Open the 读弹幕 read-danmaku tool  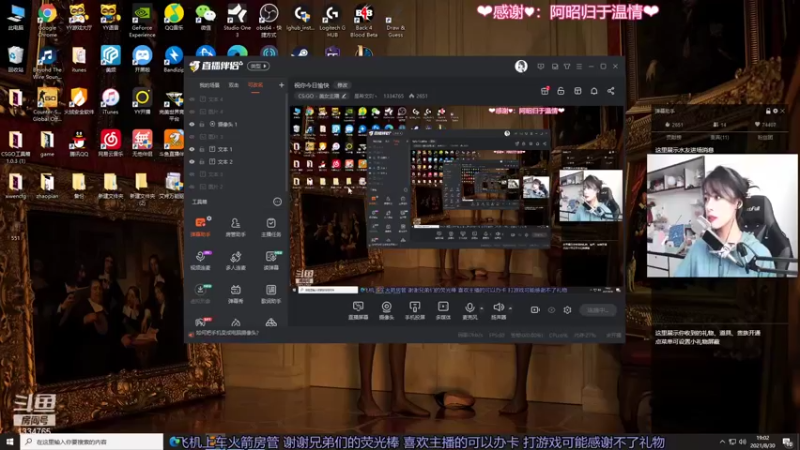click(x=271, y=260)
